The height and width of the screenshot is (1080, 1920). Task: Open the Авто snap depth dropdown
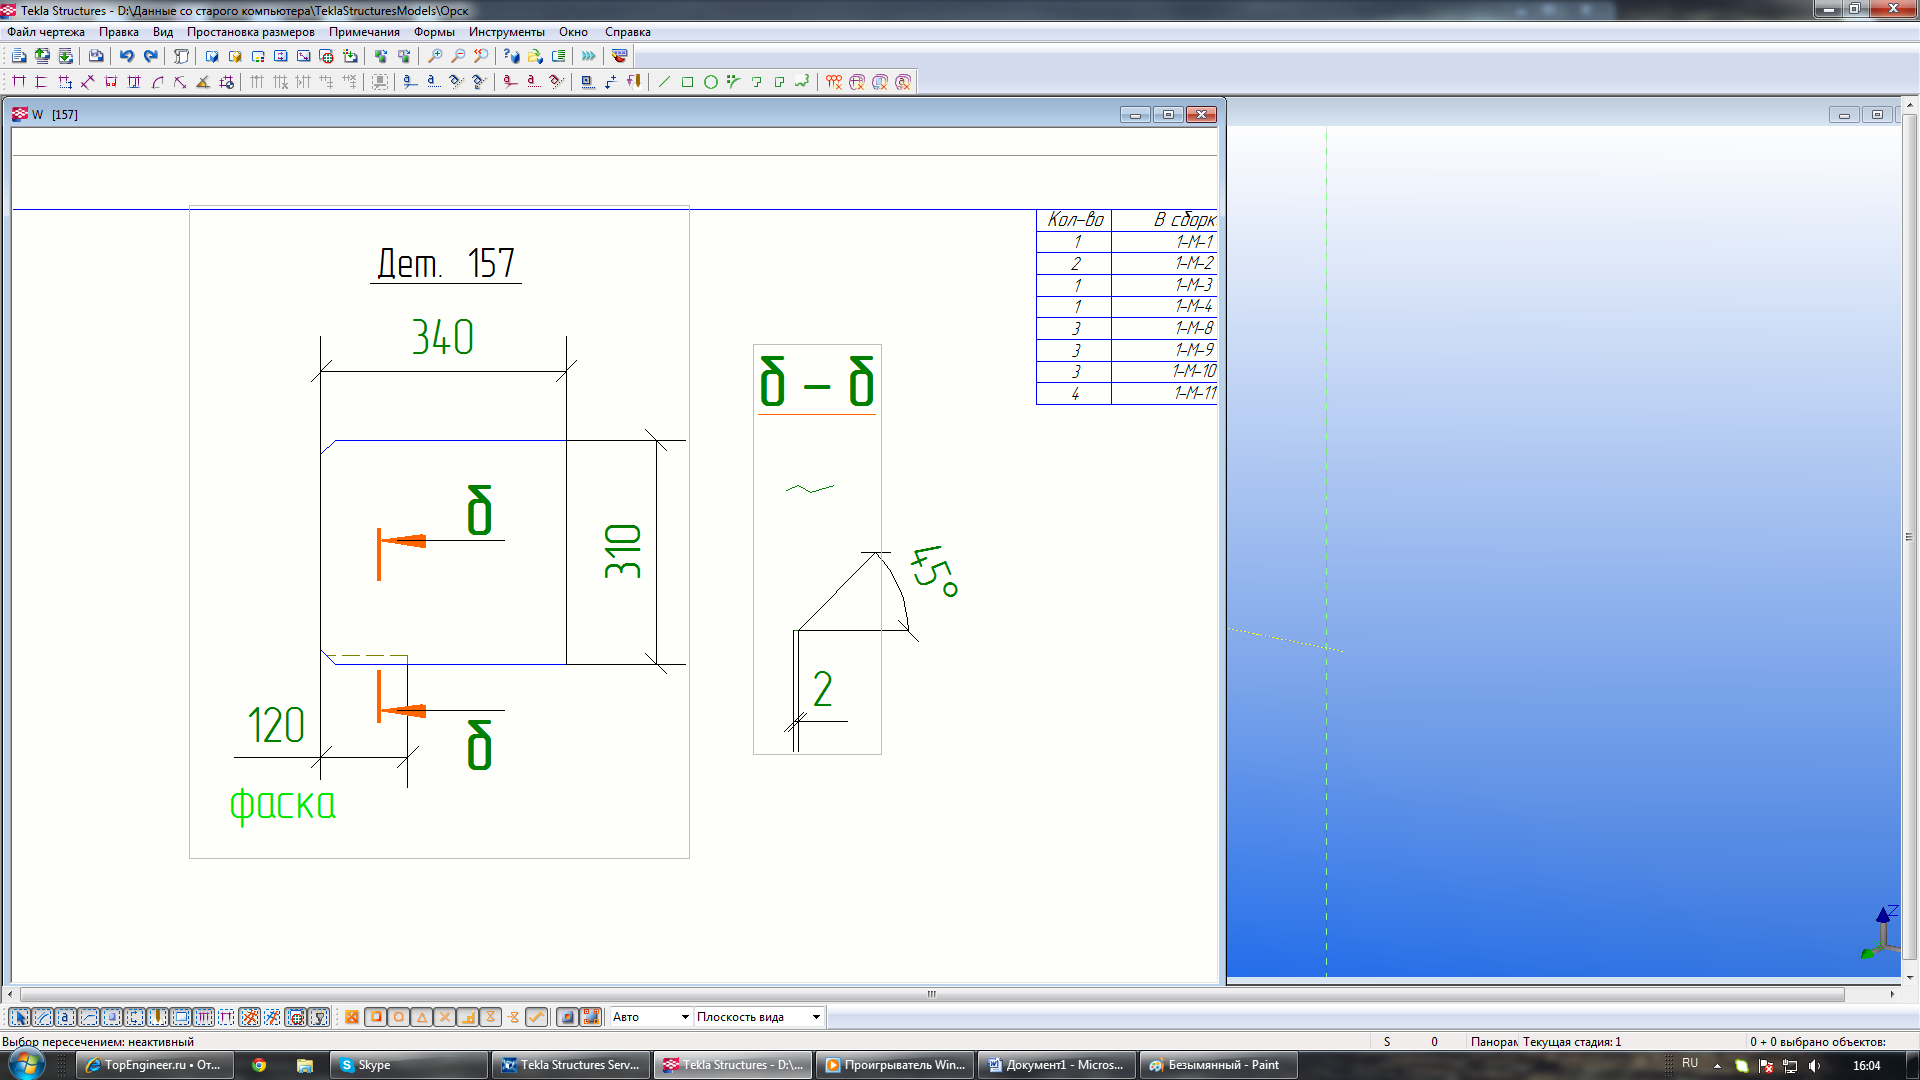pos(684,1017)
